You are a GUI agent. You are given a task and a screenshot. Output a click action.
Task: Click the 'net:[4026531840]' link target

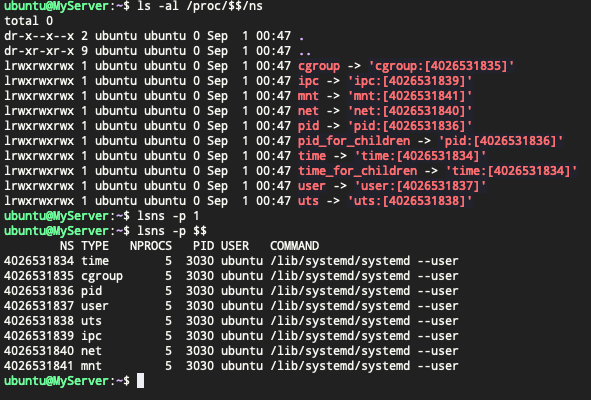[x=410, y=111]
